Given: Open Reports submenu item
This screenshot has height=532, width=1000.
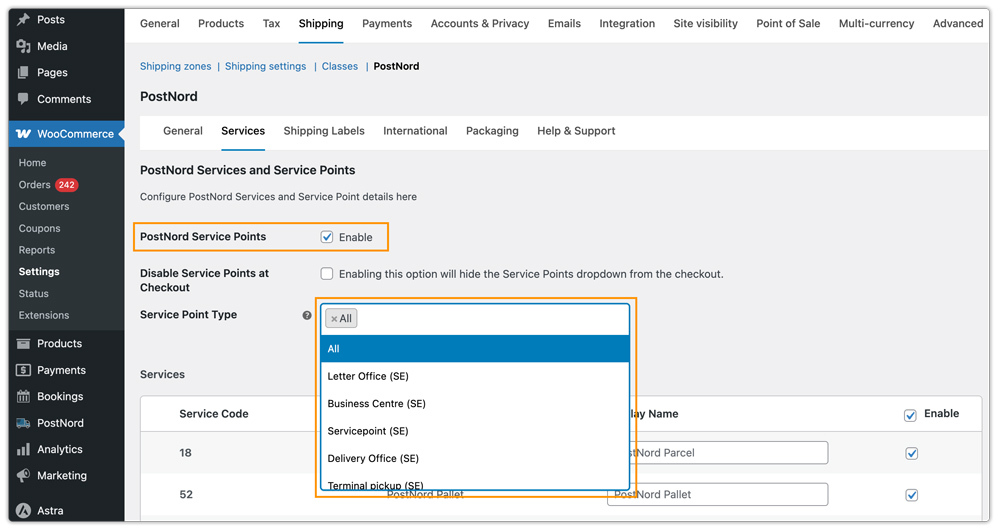Looking at the screenshot, I should click(37, 250).
